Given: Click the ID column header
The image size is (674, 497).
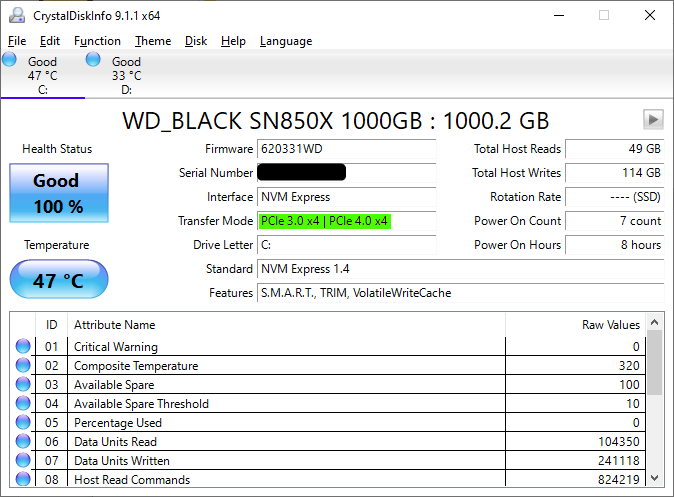Looking at the screenshot, I should click(52, 325).
